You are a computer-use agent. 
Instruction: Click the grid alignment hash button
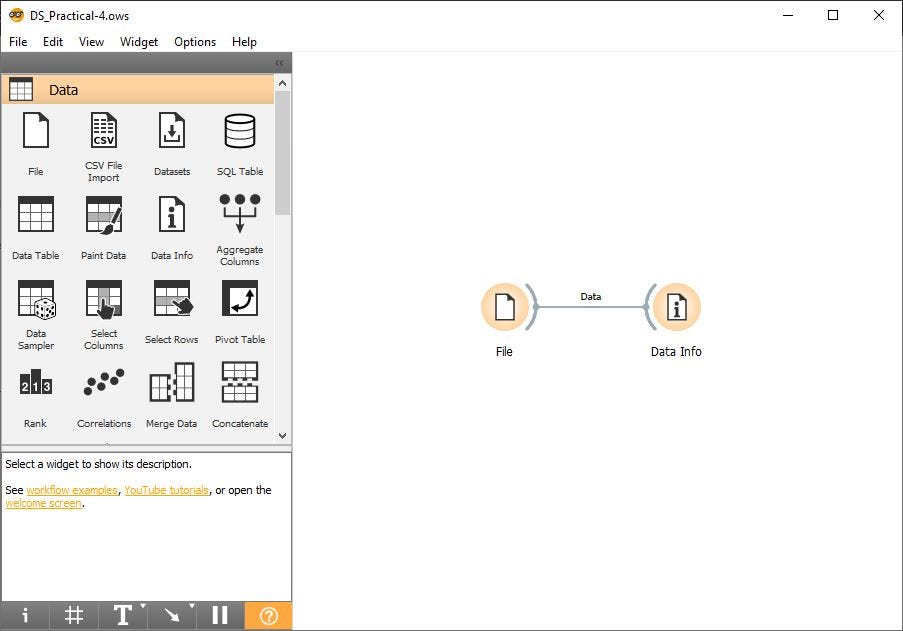[74, 615]
